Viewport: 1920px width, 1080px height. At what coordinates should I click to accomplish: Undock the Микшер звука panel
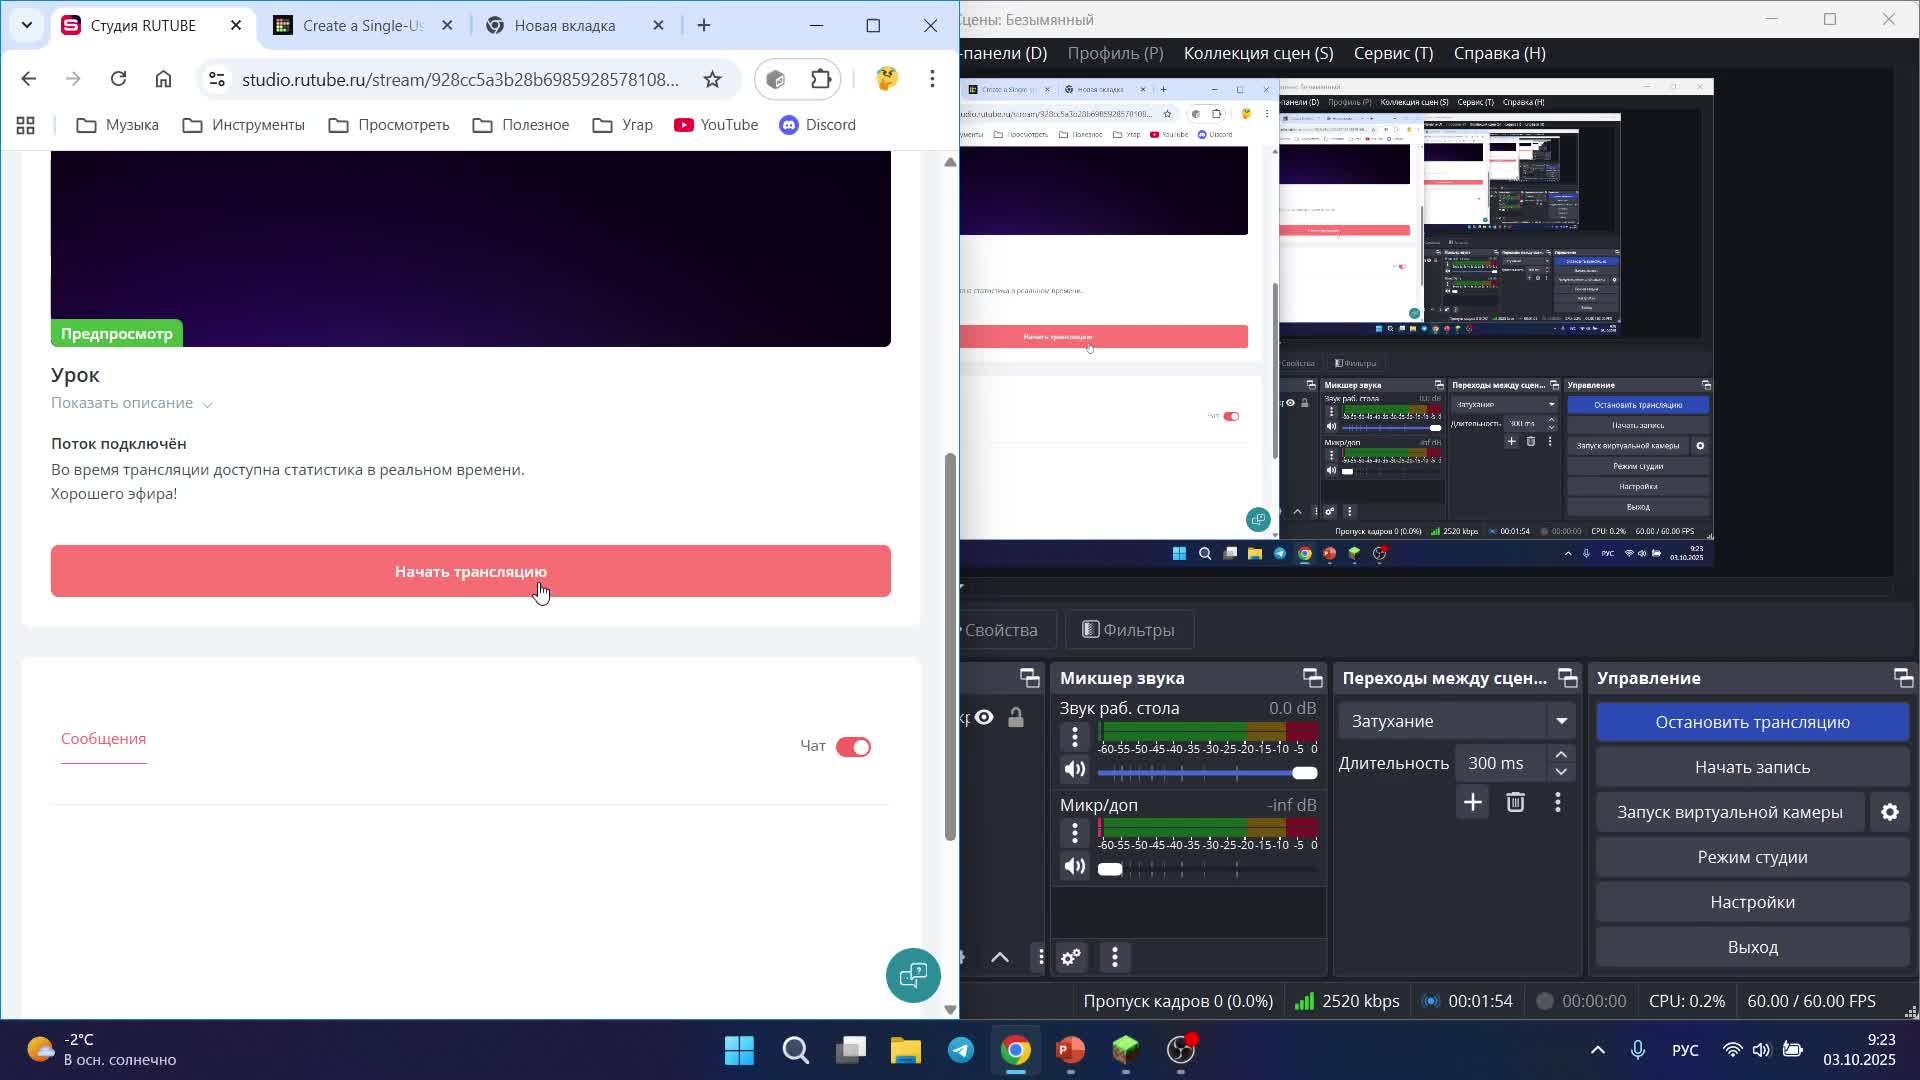(x=1312, y=678)
